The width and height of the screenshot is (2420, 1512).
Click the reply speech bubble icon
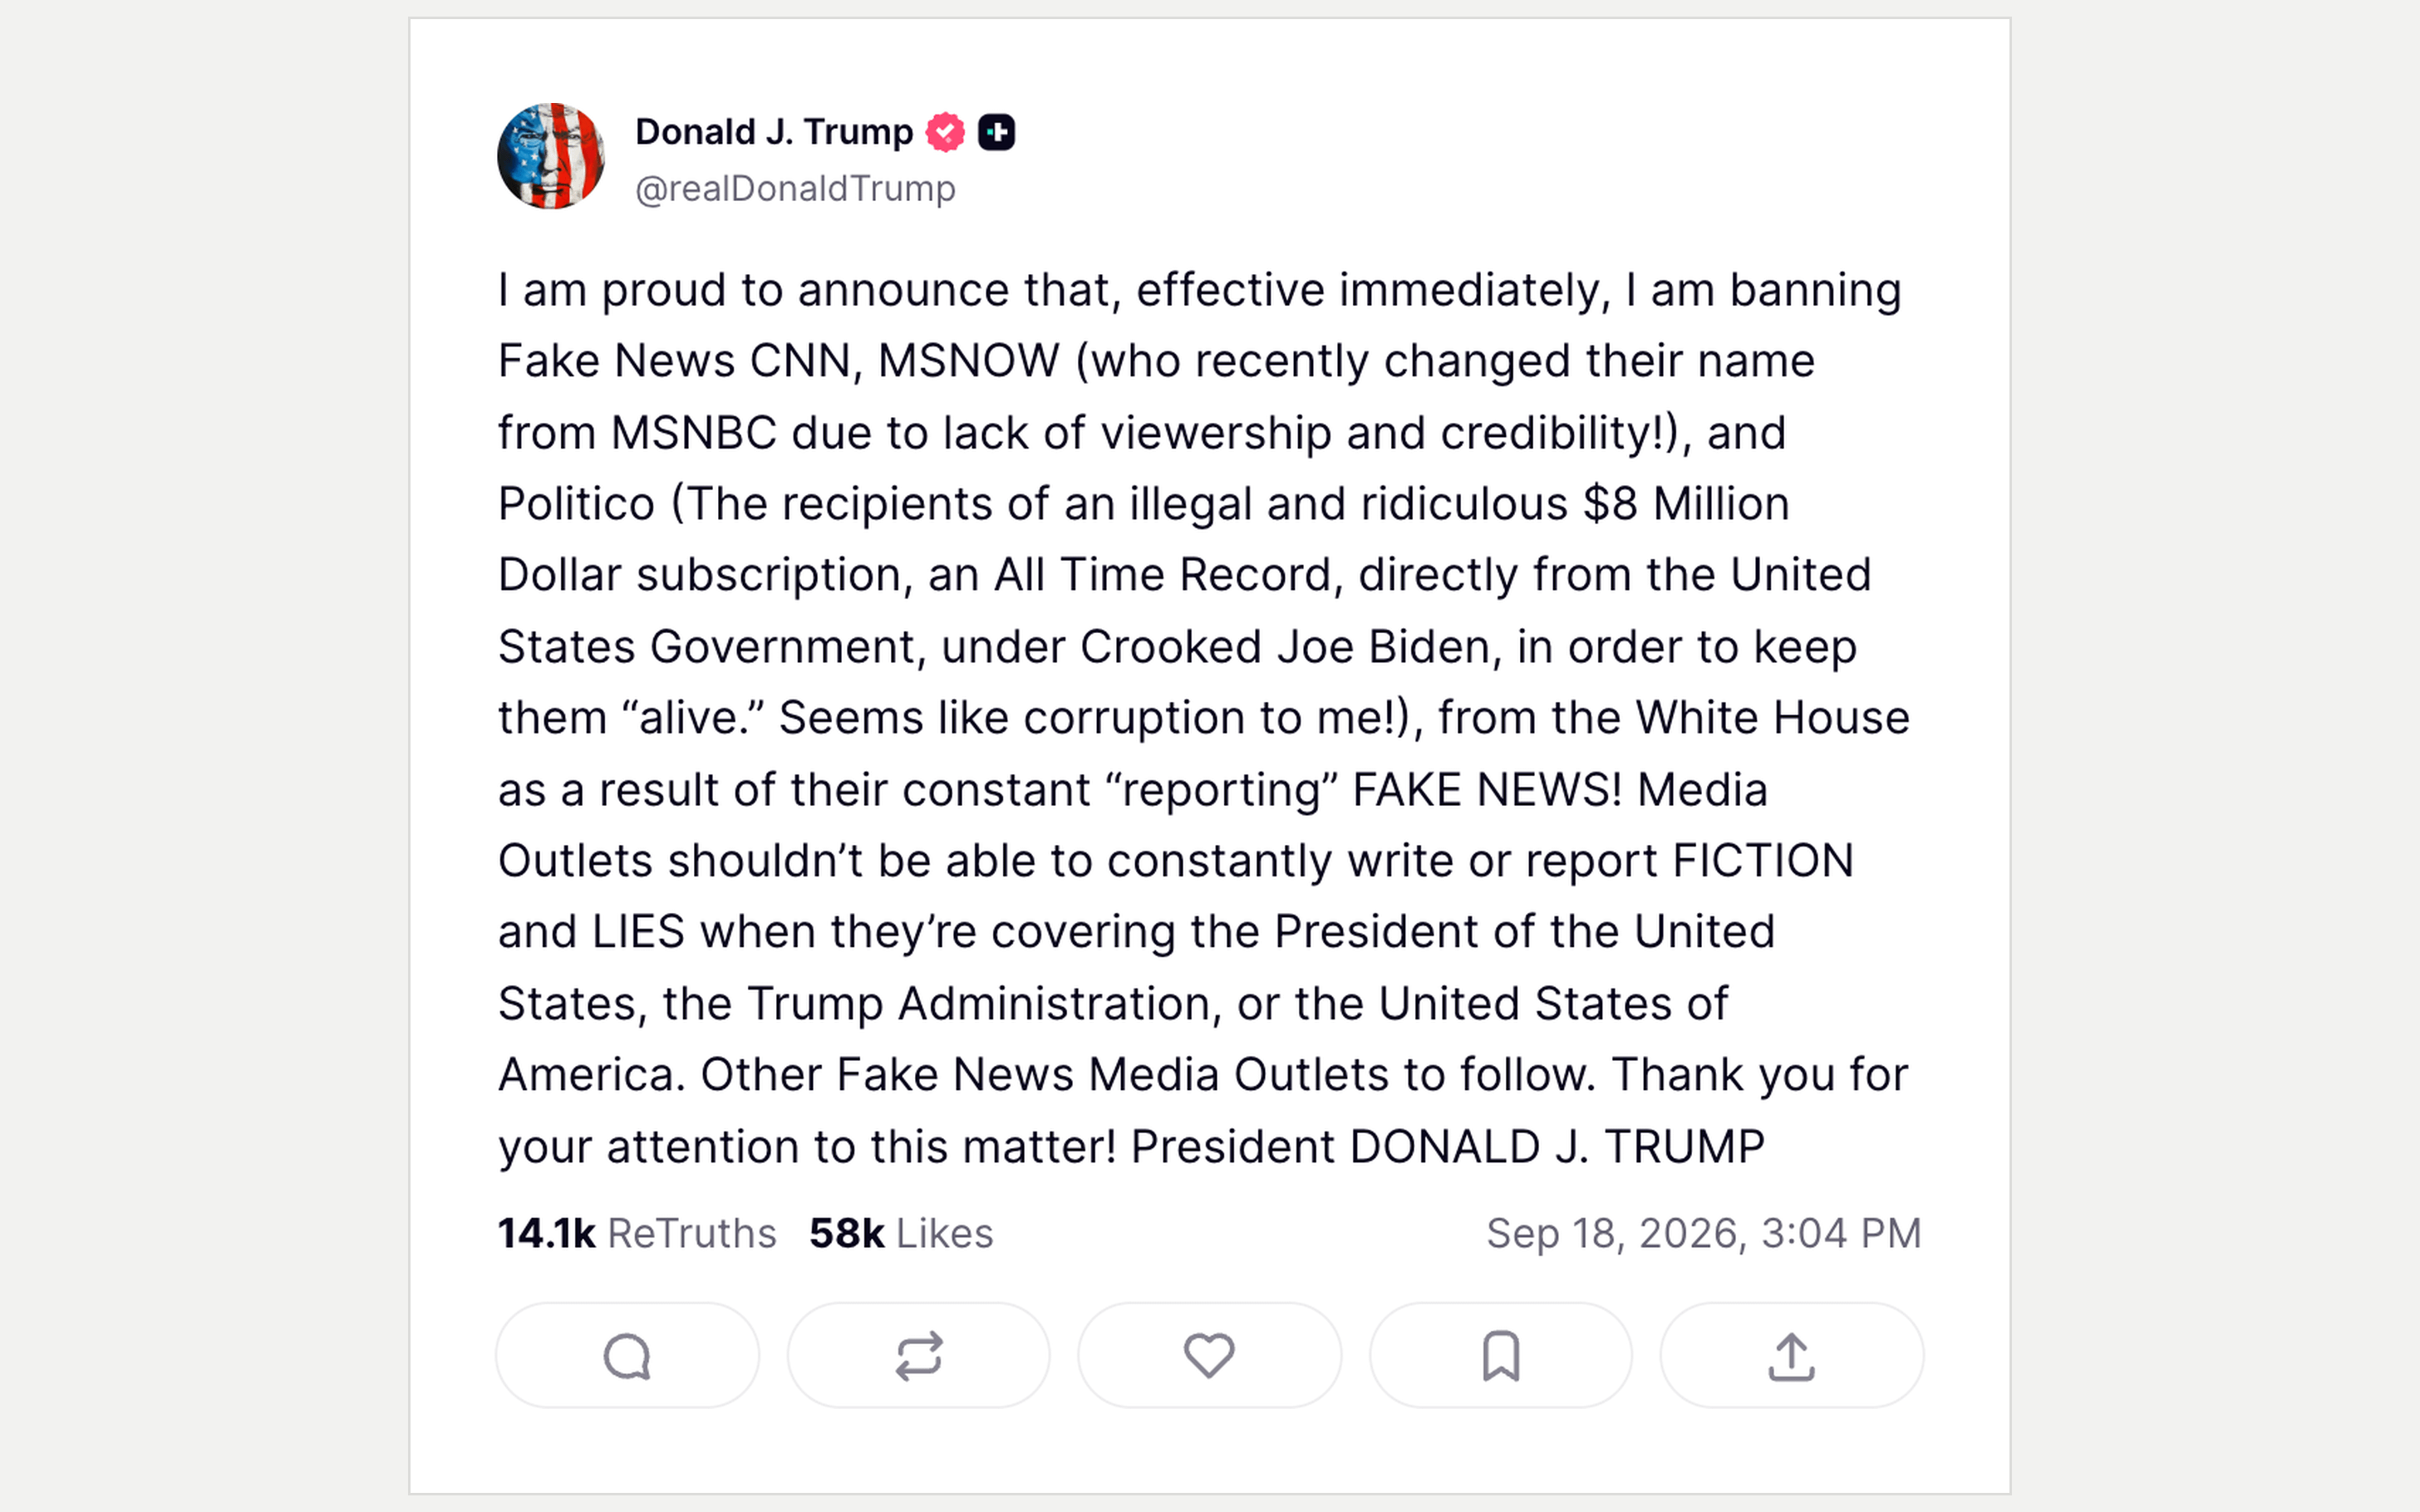[x=627, y=1356]
